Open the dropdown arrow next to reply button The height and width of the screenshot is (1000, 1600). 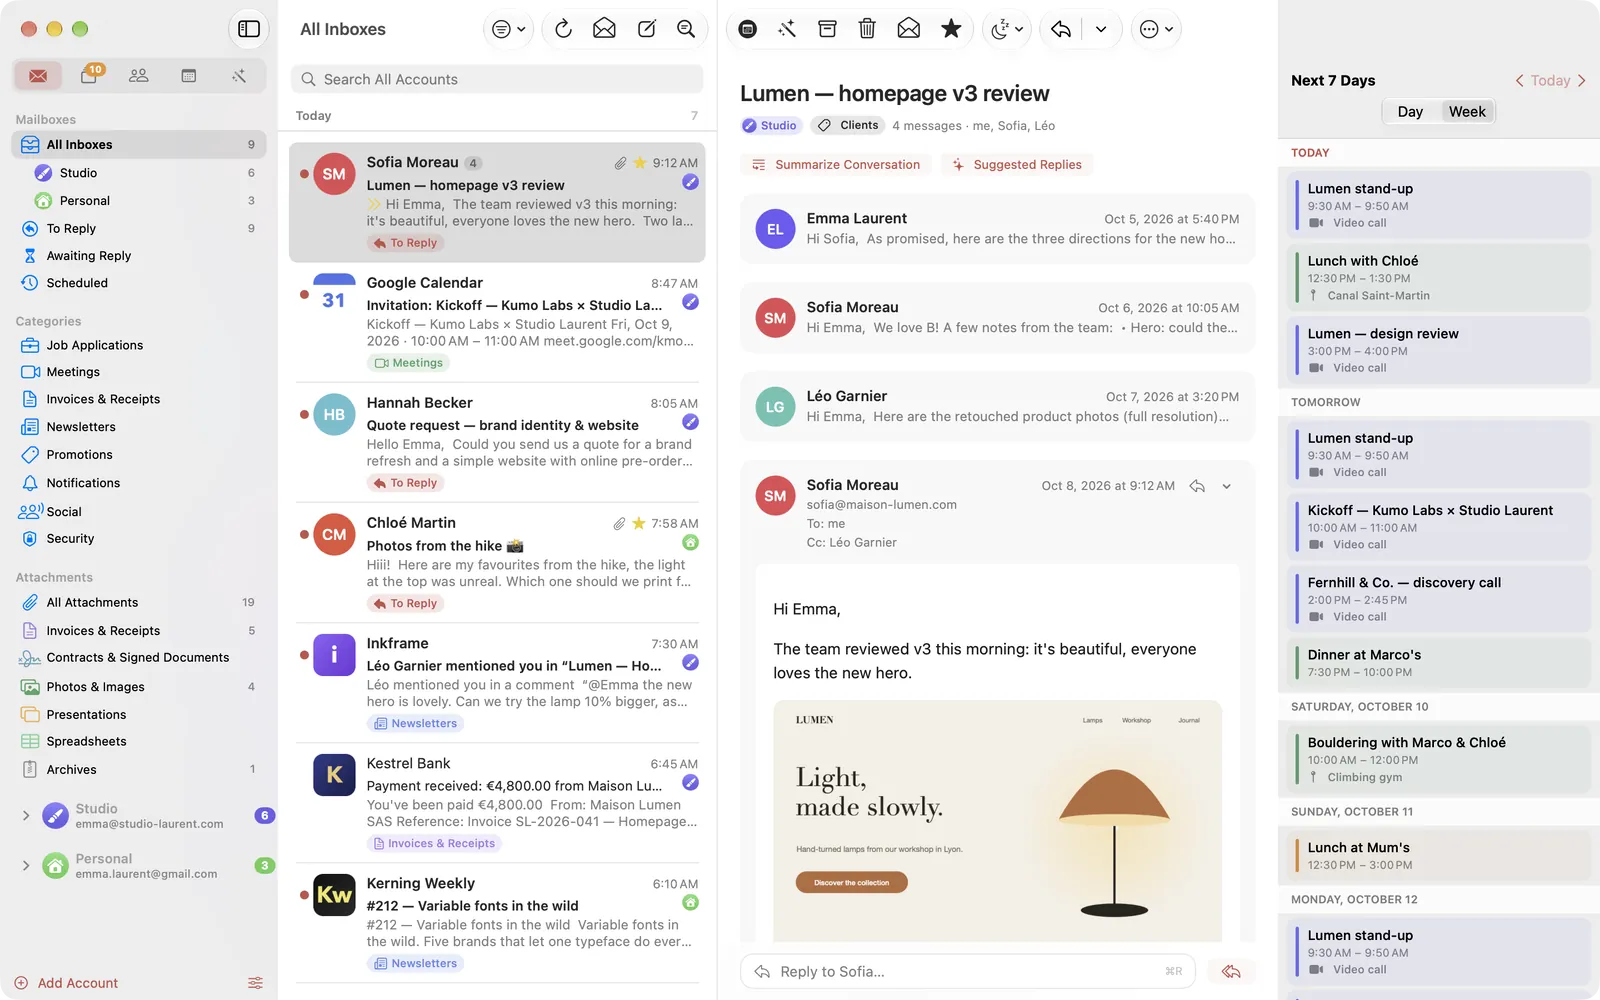click(x=1101, y=29)
